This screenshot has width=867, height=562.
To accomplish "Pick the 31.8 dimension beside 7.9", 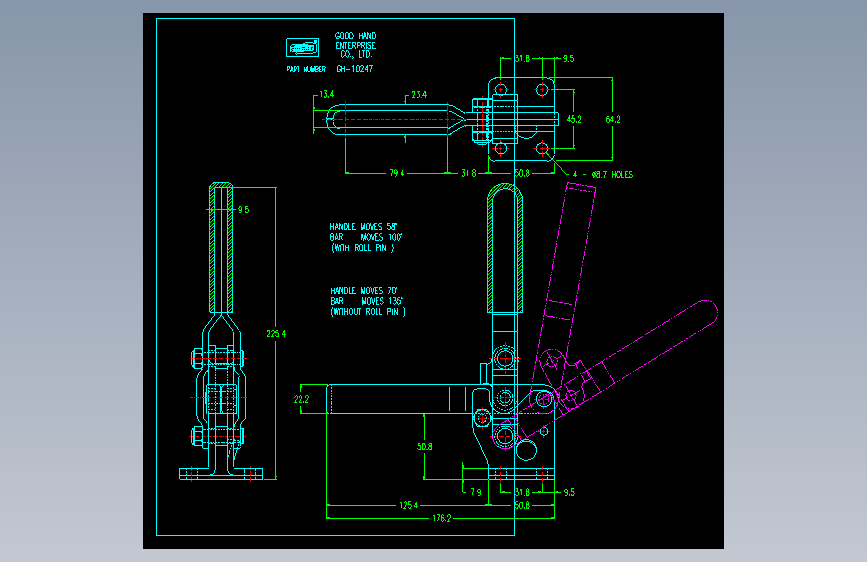I will coord(522,492).
